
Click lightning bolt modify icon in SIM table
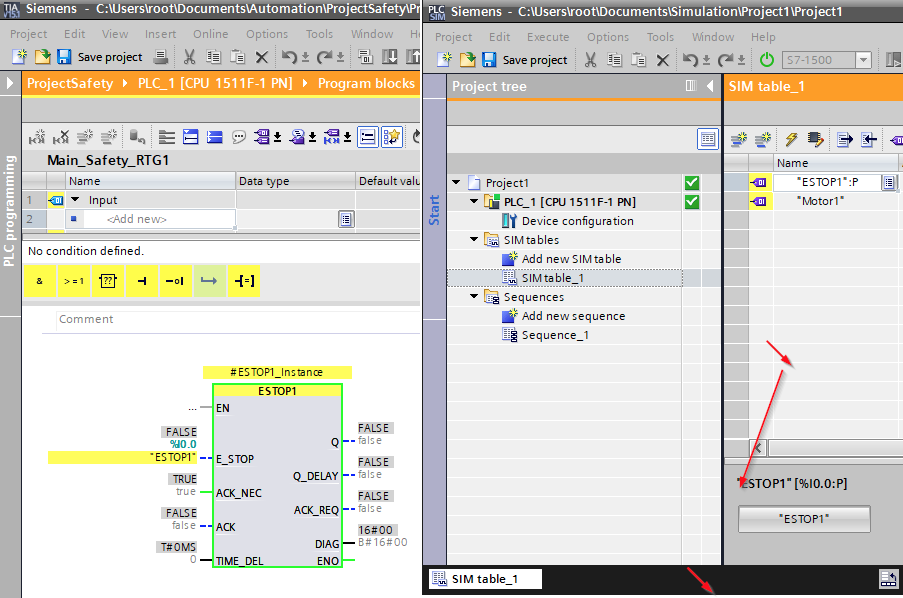click(x=791, y=139)
